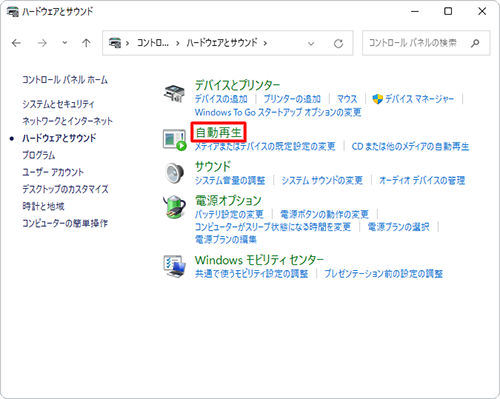Click デバイスの追加 link

click(221, 99)
